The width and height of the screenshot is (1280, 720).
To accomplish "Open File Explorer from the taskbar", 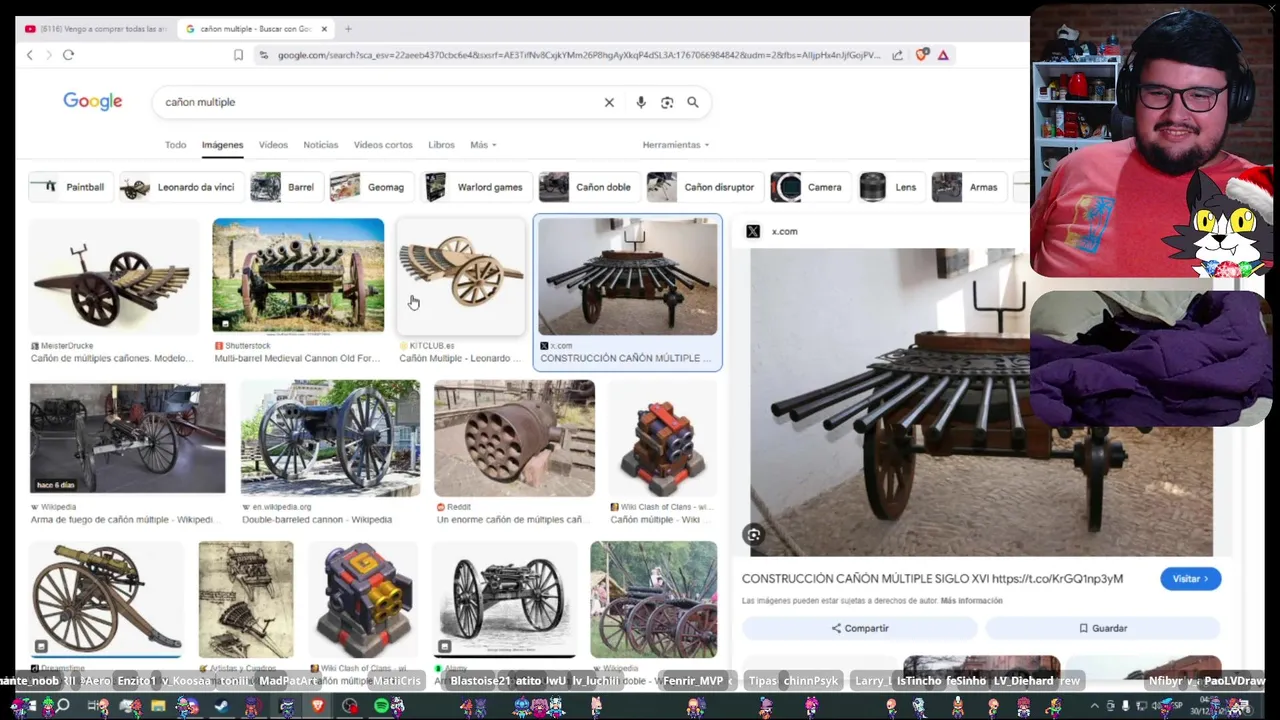I will [x=158, y=706].
